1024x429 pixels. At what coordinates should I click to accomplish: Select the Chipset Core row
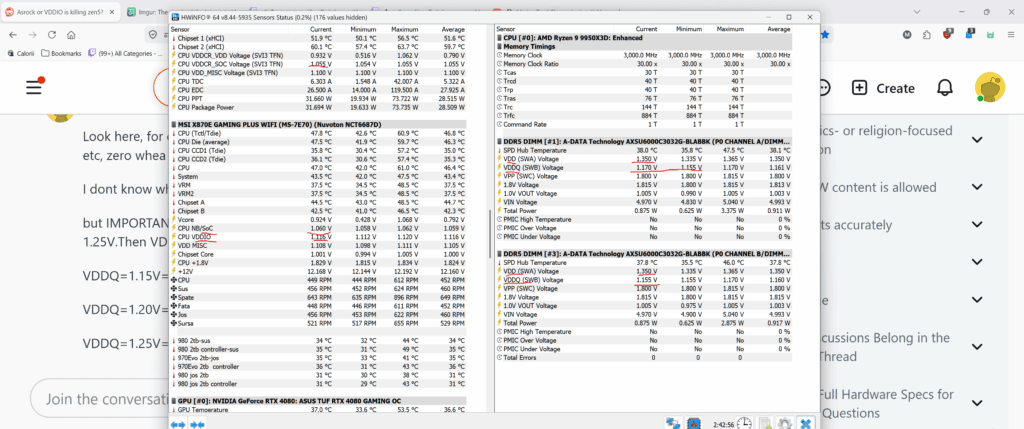(x=318, y=254)
